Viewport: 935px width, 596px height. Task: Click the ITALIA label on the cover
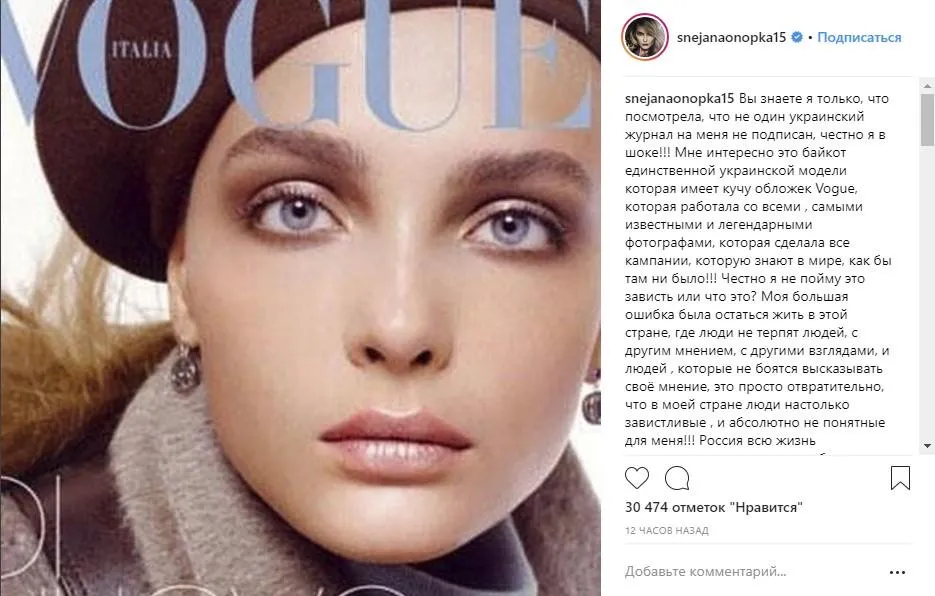(x=142, y=50)
